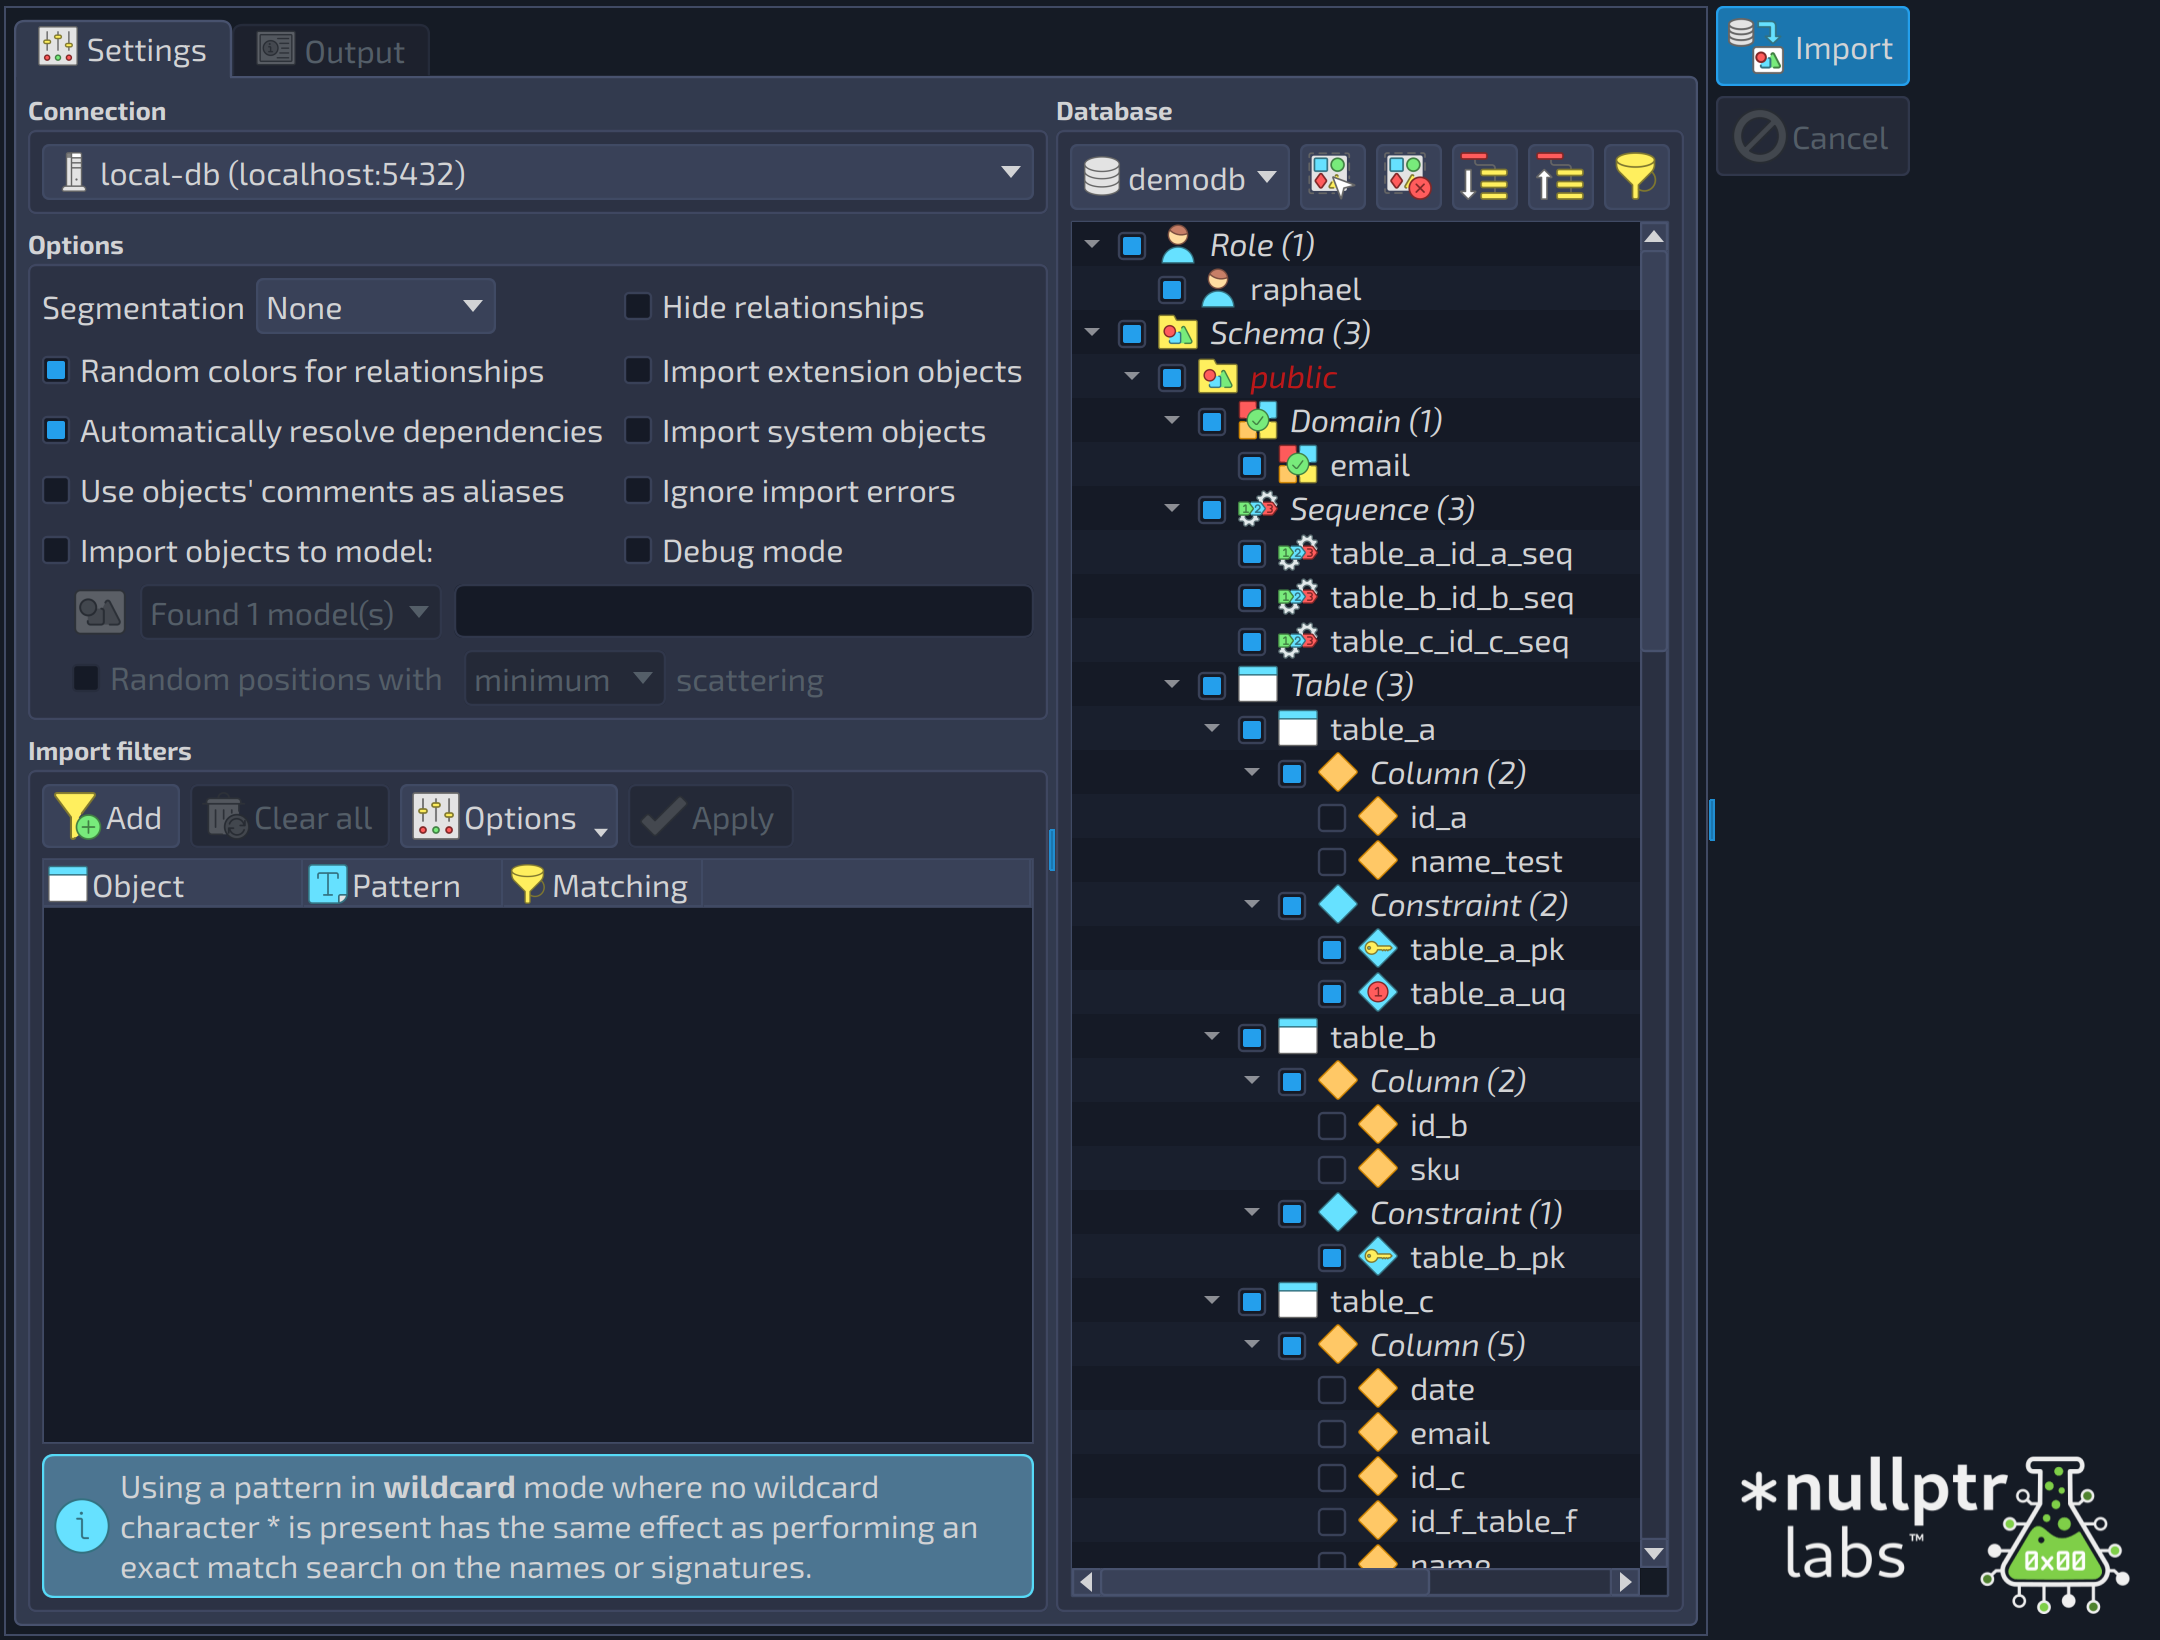Click the Matching column header

tap(603, 885)
